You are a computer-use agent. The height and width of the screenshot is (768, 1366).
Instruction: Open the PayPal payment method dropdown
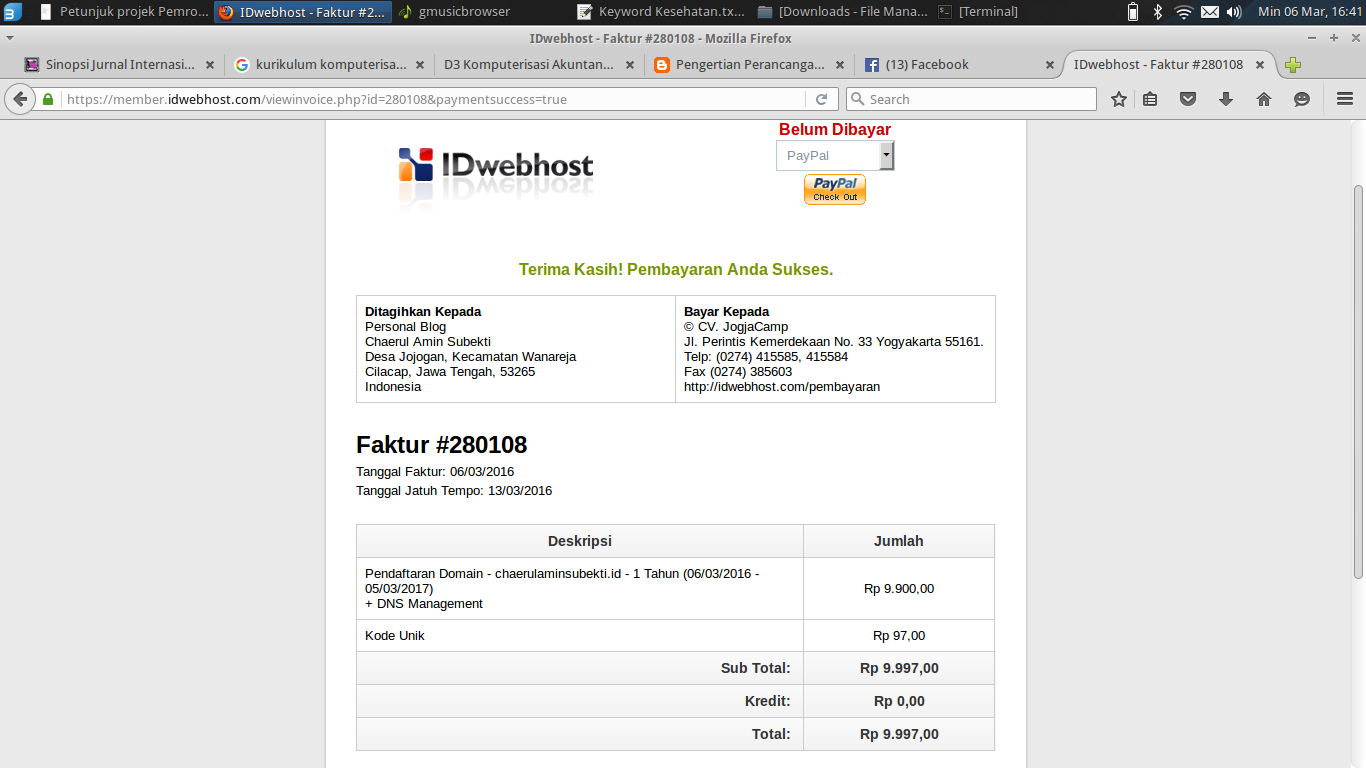pyautogui.click(x=835, y=156)
